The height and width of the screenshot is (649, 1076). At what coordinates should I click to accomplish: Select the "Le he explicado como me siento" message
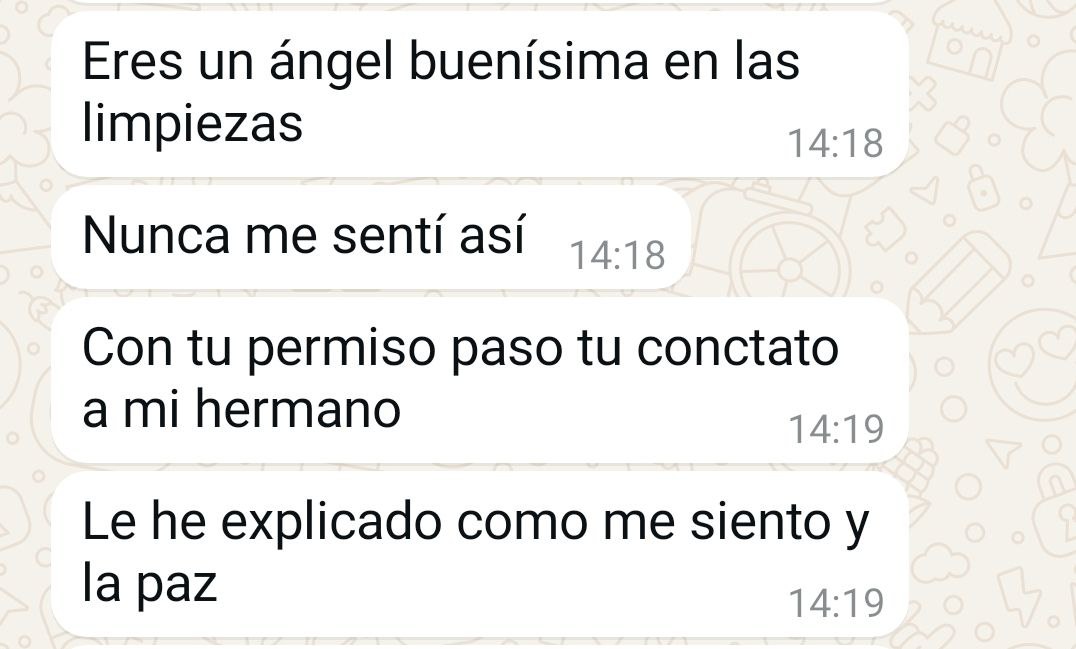click(x=480, y=554)
